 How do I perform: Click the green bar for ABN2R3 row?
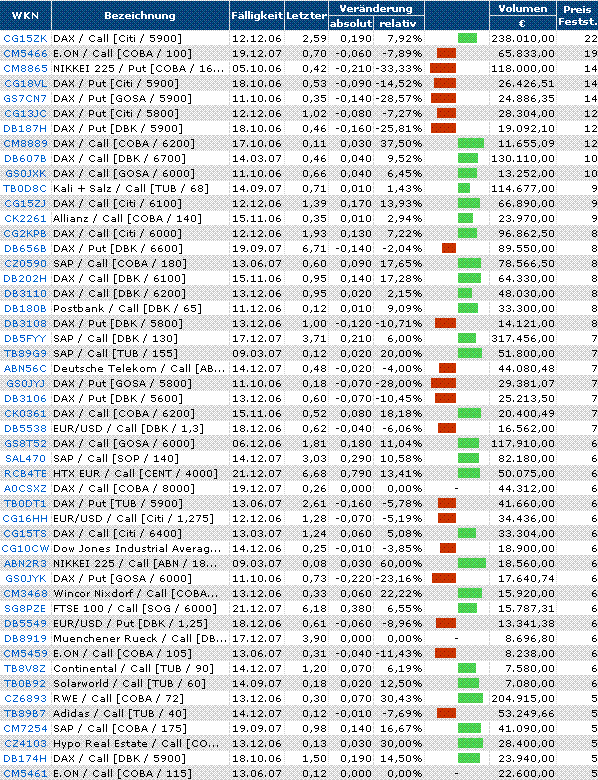pyautogui.click(x=472, y=563)
